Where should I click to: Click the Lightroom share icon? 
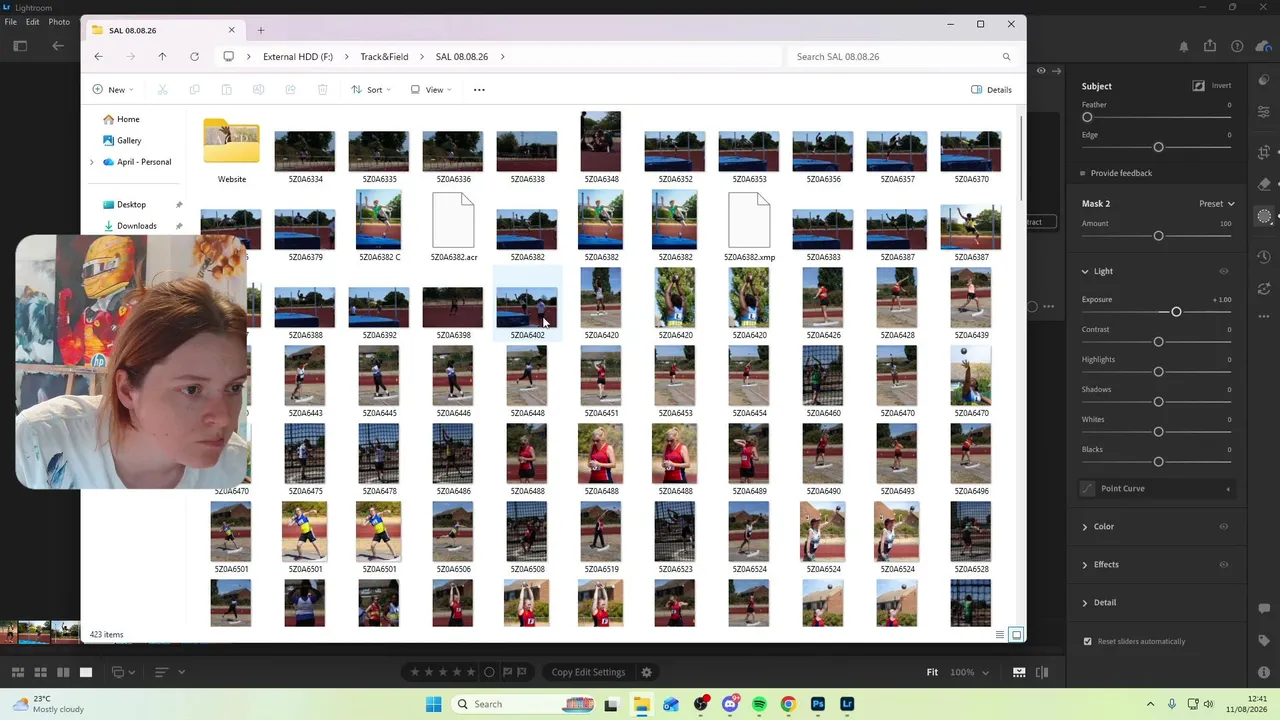[x=1210, y=46]
